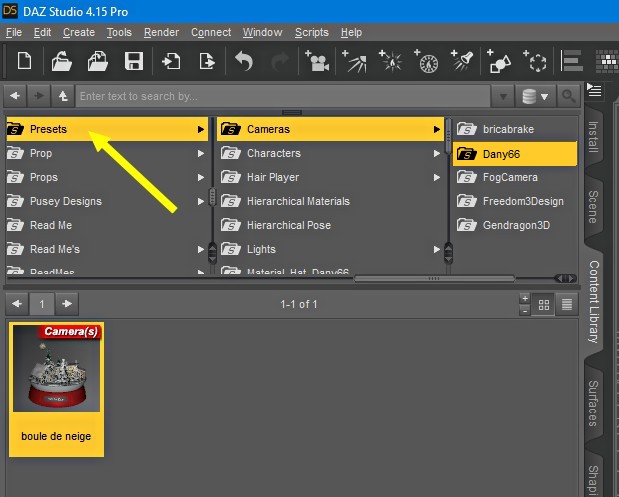Switch to the Scene tab

[x=593, y=207]
